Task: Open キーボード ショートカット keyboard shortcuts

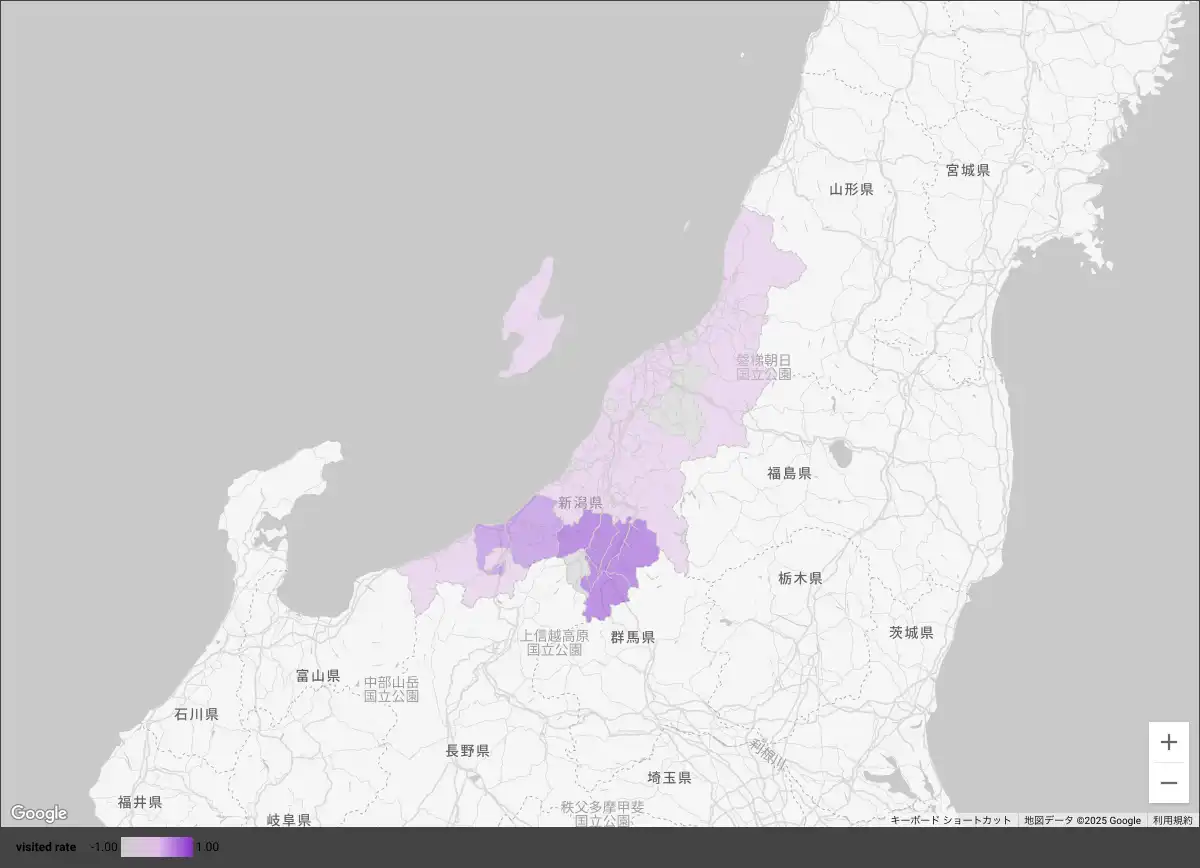Action: click(950, 820)
